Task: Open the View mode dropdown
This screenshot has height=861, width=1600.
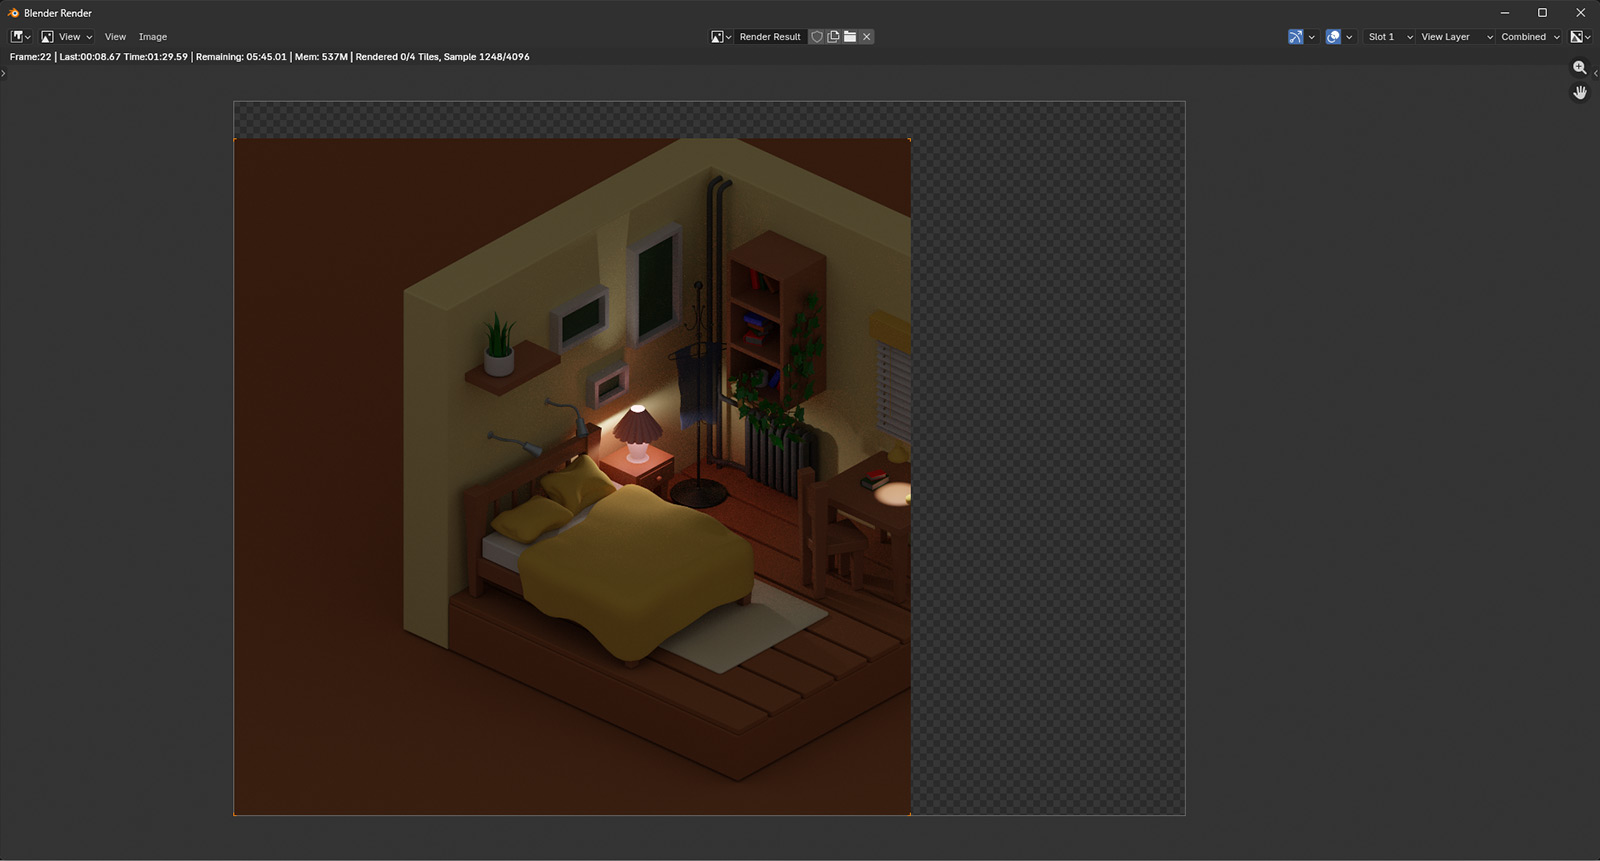Action: tap(67, 37)
